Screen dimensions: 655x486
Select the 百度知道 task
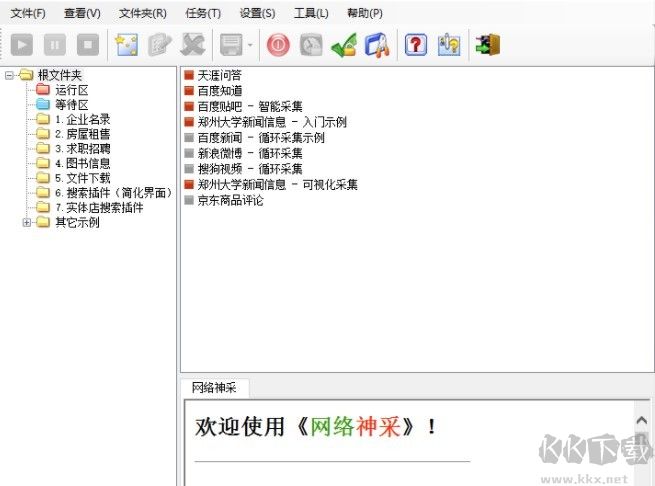220,91
